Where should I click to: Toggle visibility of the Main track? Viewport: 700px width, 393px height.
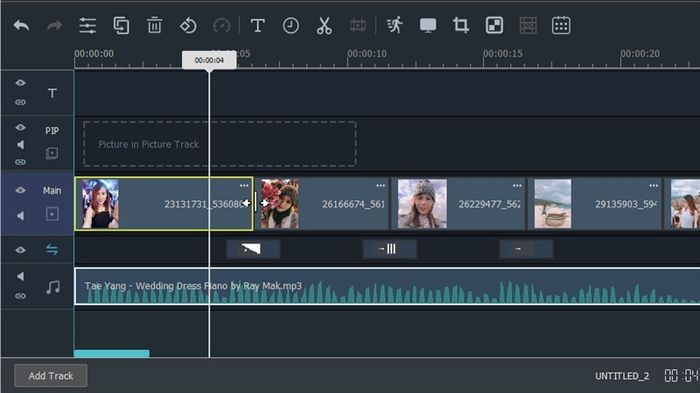(x=21, y=190)
